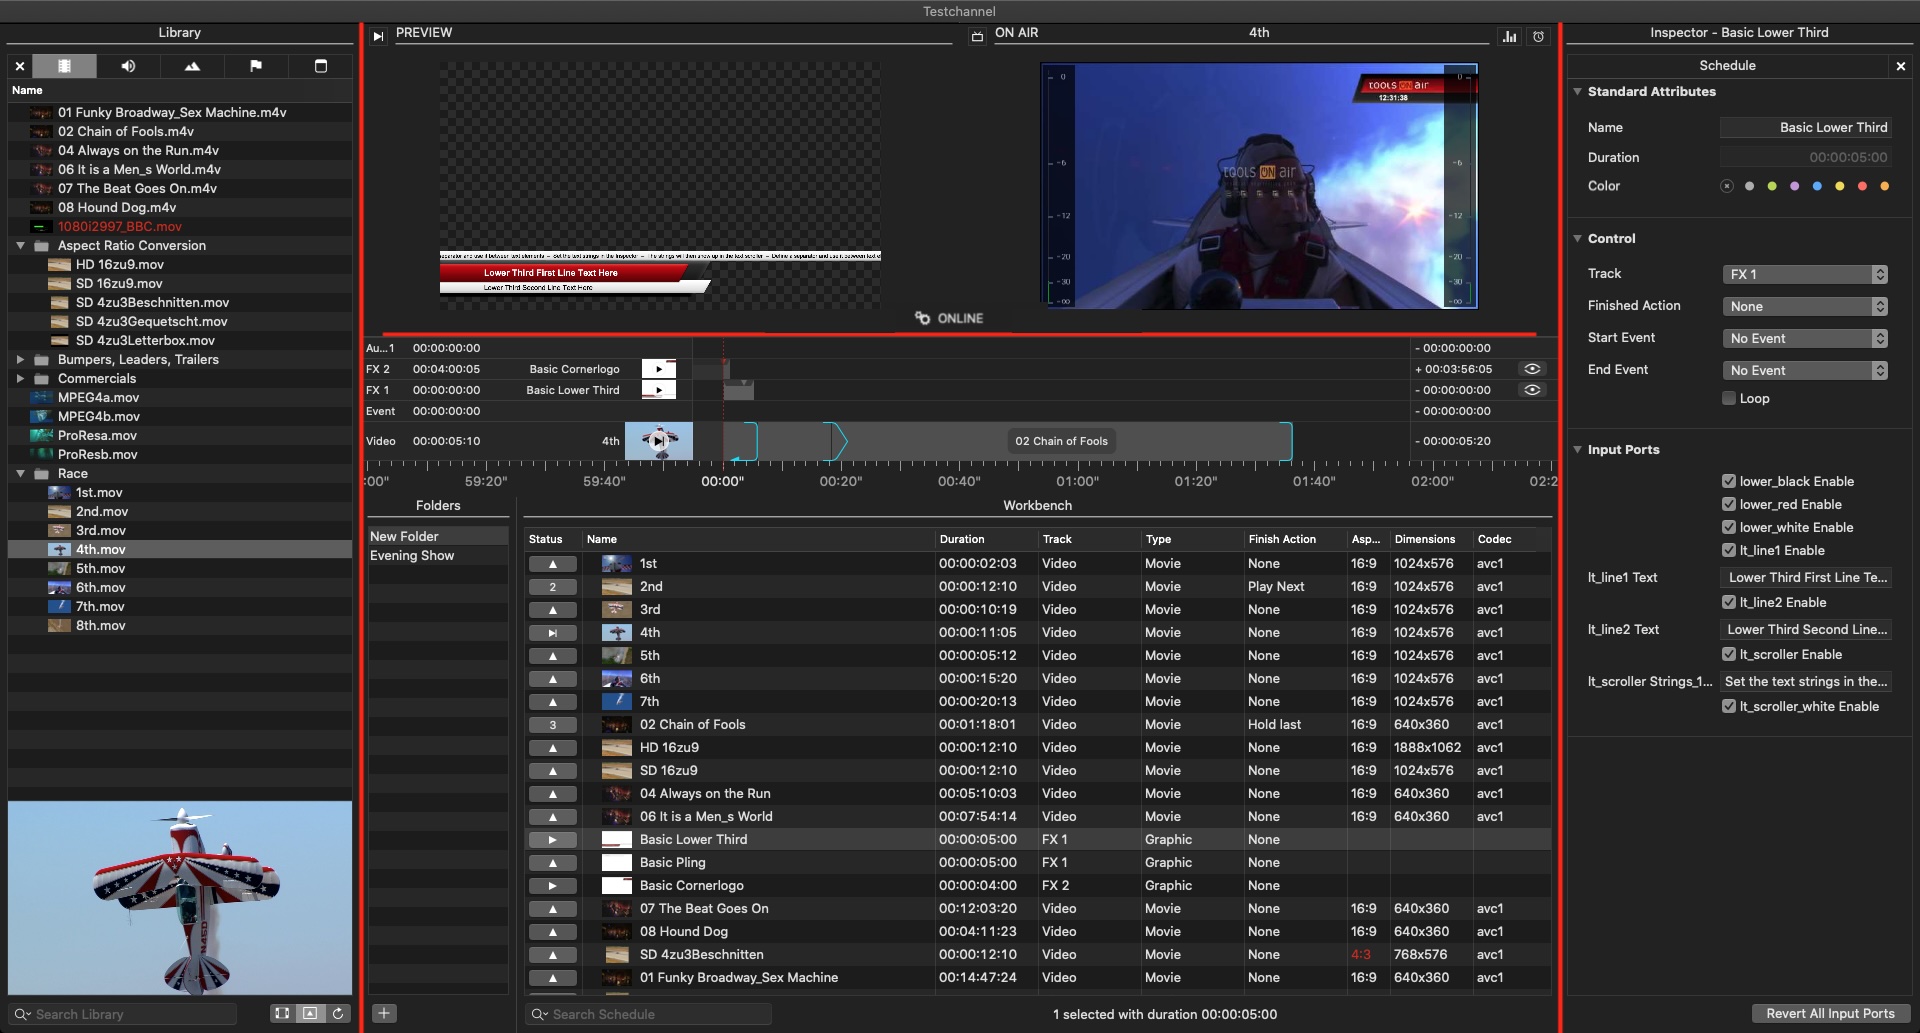Viewport: 1920px width, 1033px height.
Task: Select the blue color dot
Action: (1817, 186)
